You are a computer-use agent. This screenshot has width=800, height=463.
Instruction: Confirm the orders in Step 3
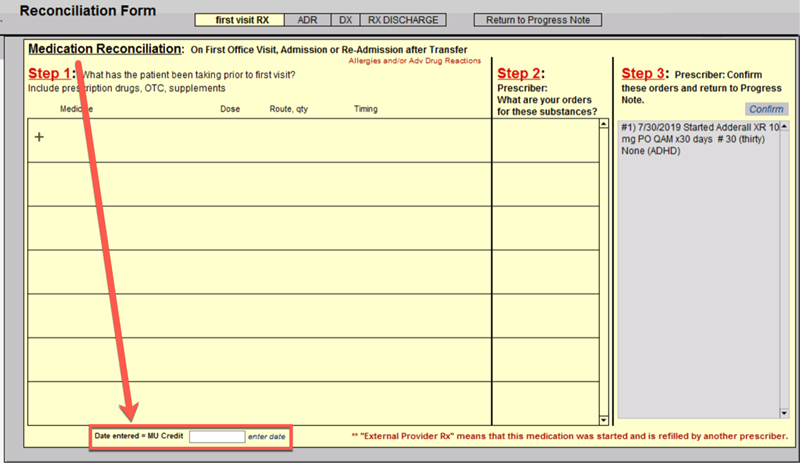(x=766, y=109)
